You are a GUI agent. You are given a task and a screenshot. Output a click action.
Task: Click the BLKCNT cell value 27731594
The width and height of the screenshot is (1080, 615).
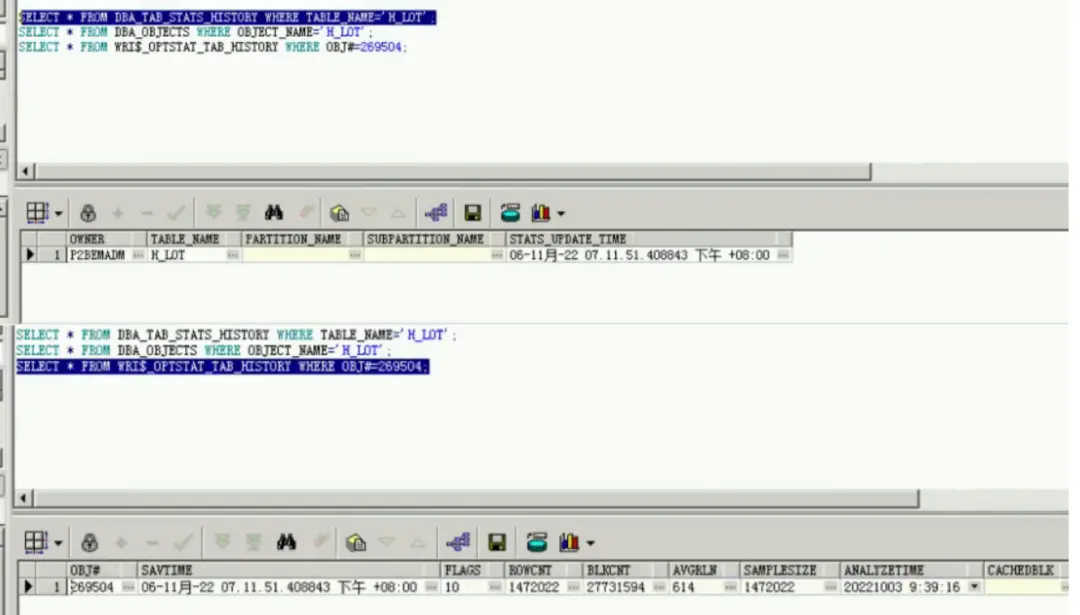616,587
